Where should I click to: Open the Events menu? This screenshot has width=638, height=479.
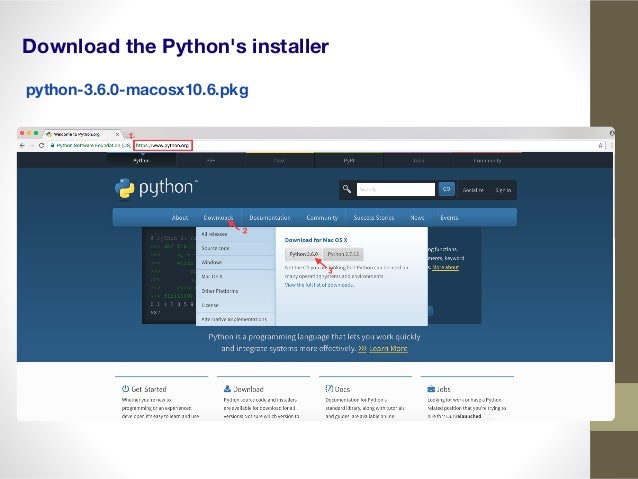(x=449, y=218)
